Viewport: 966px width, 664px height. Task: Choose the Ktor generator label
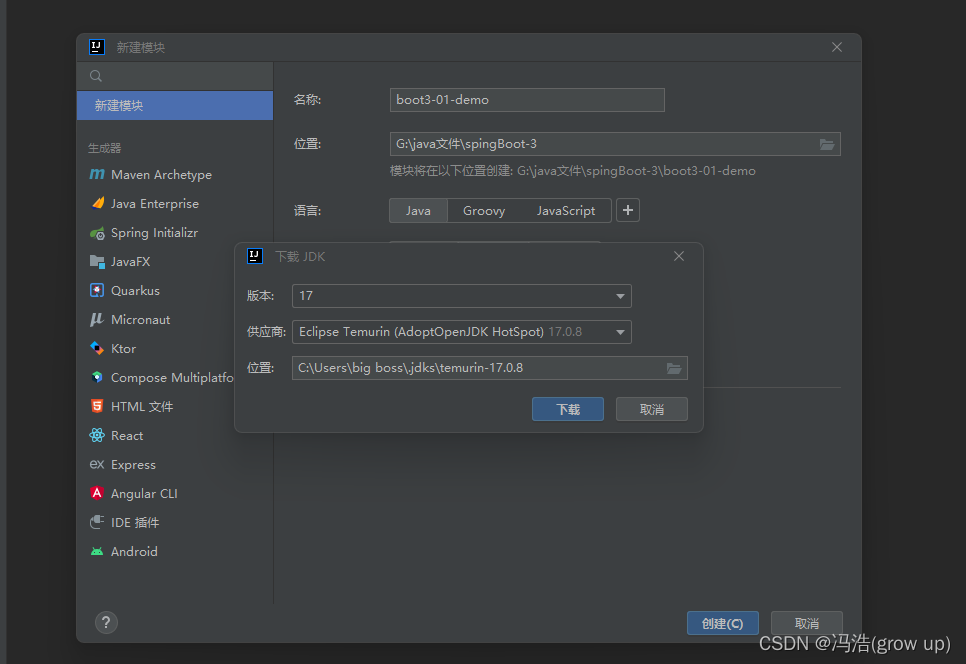(123, 349)
